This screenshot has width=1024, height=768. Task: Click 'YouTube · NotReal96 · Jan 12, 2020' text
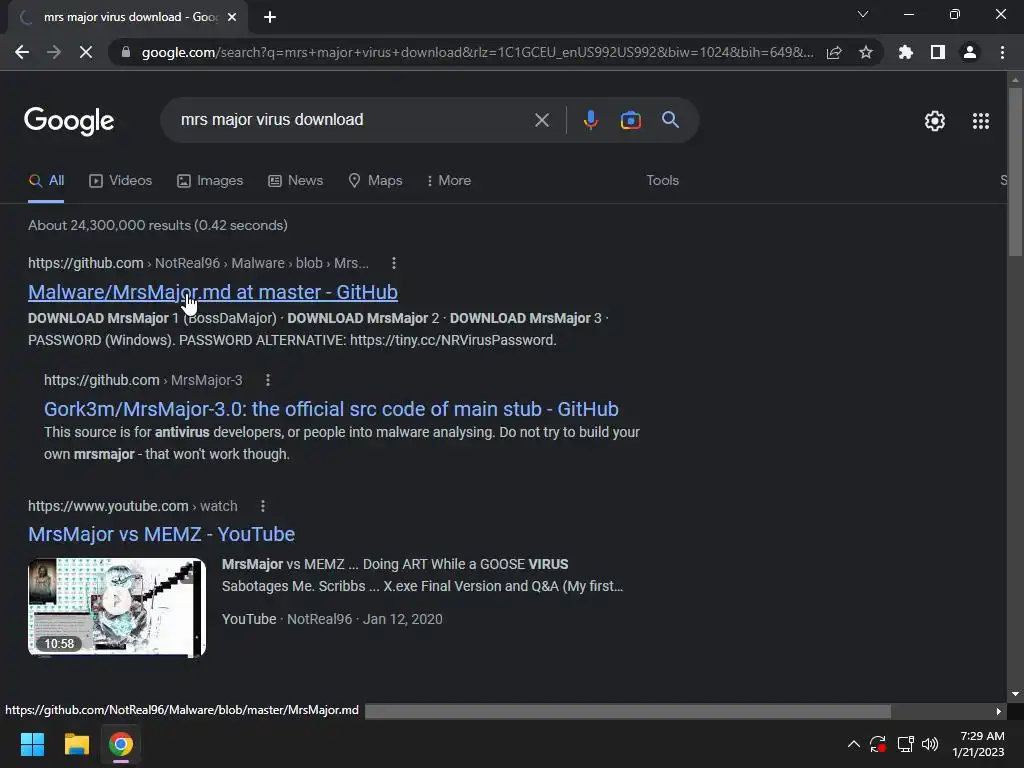pyautogui.click(x=332, y=619)
